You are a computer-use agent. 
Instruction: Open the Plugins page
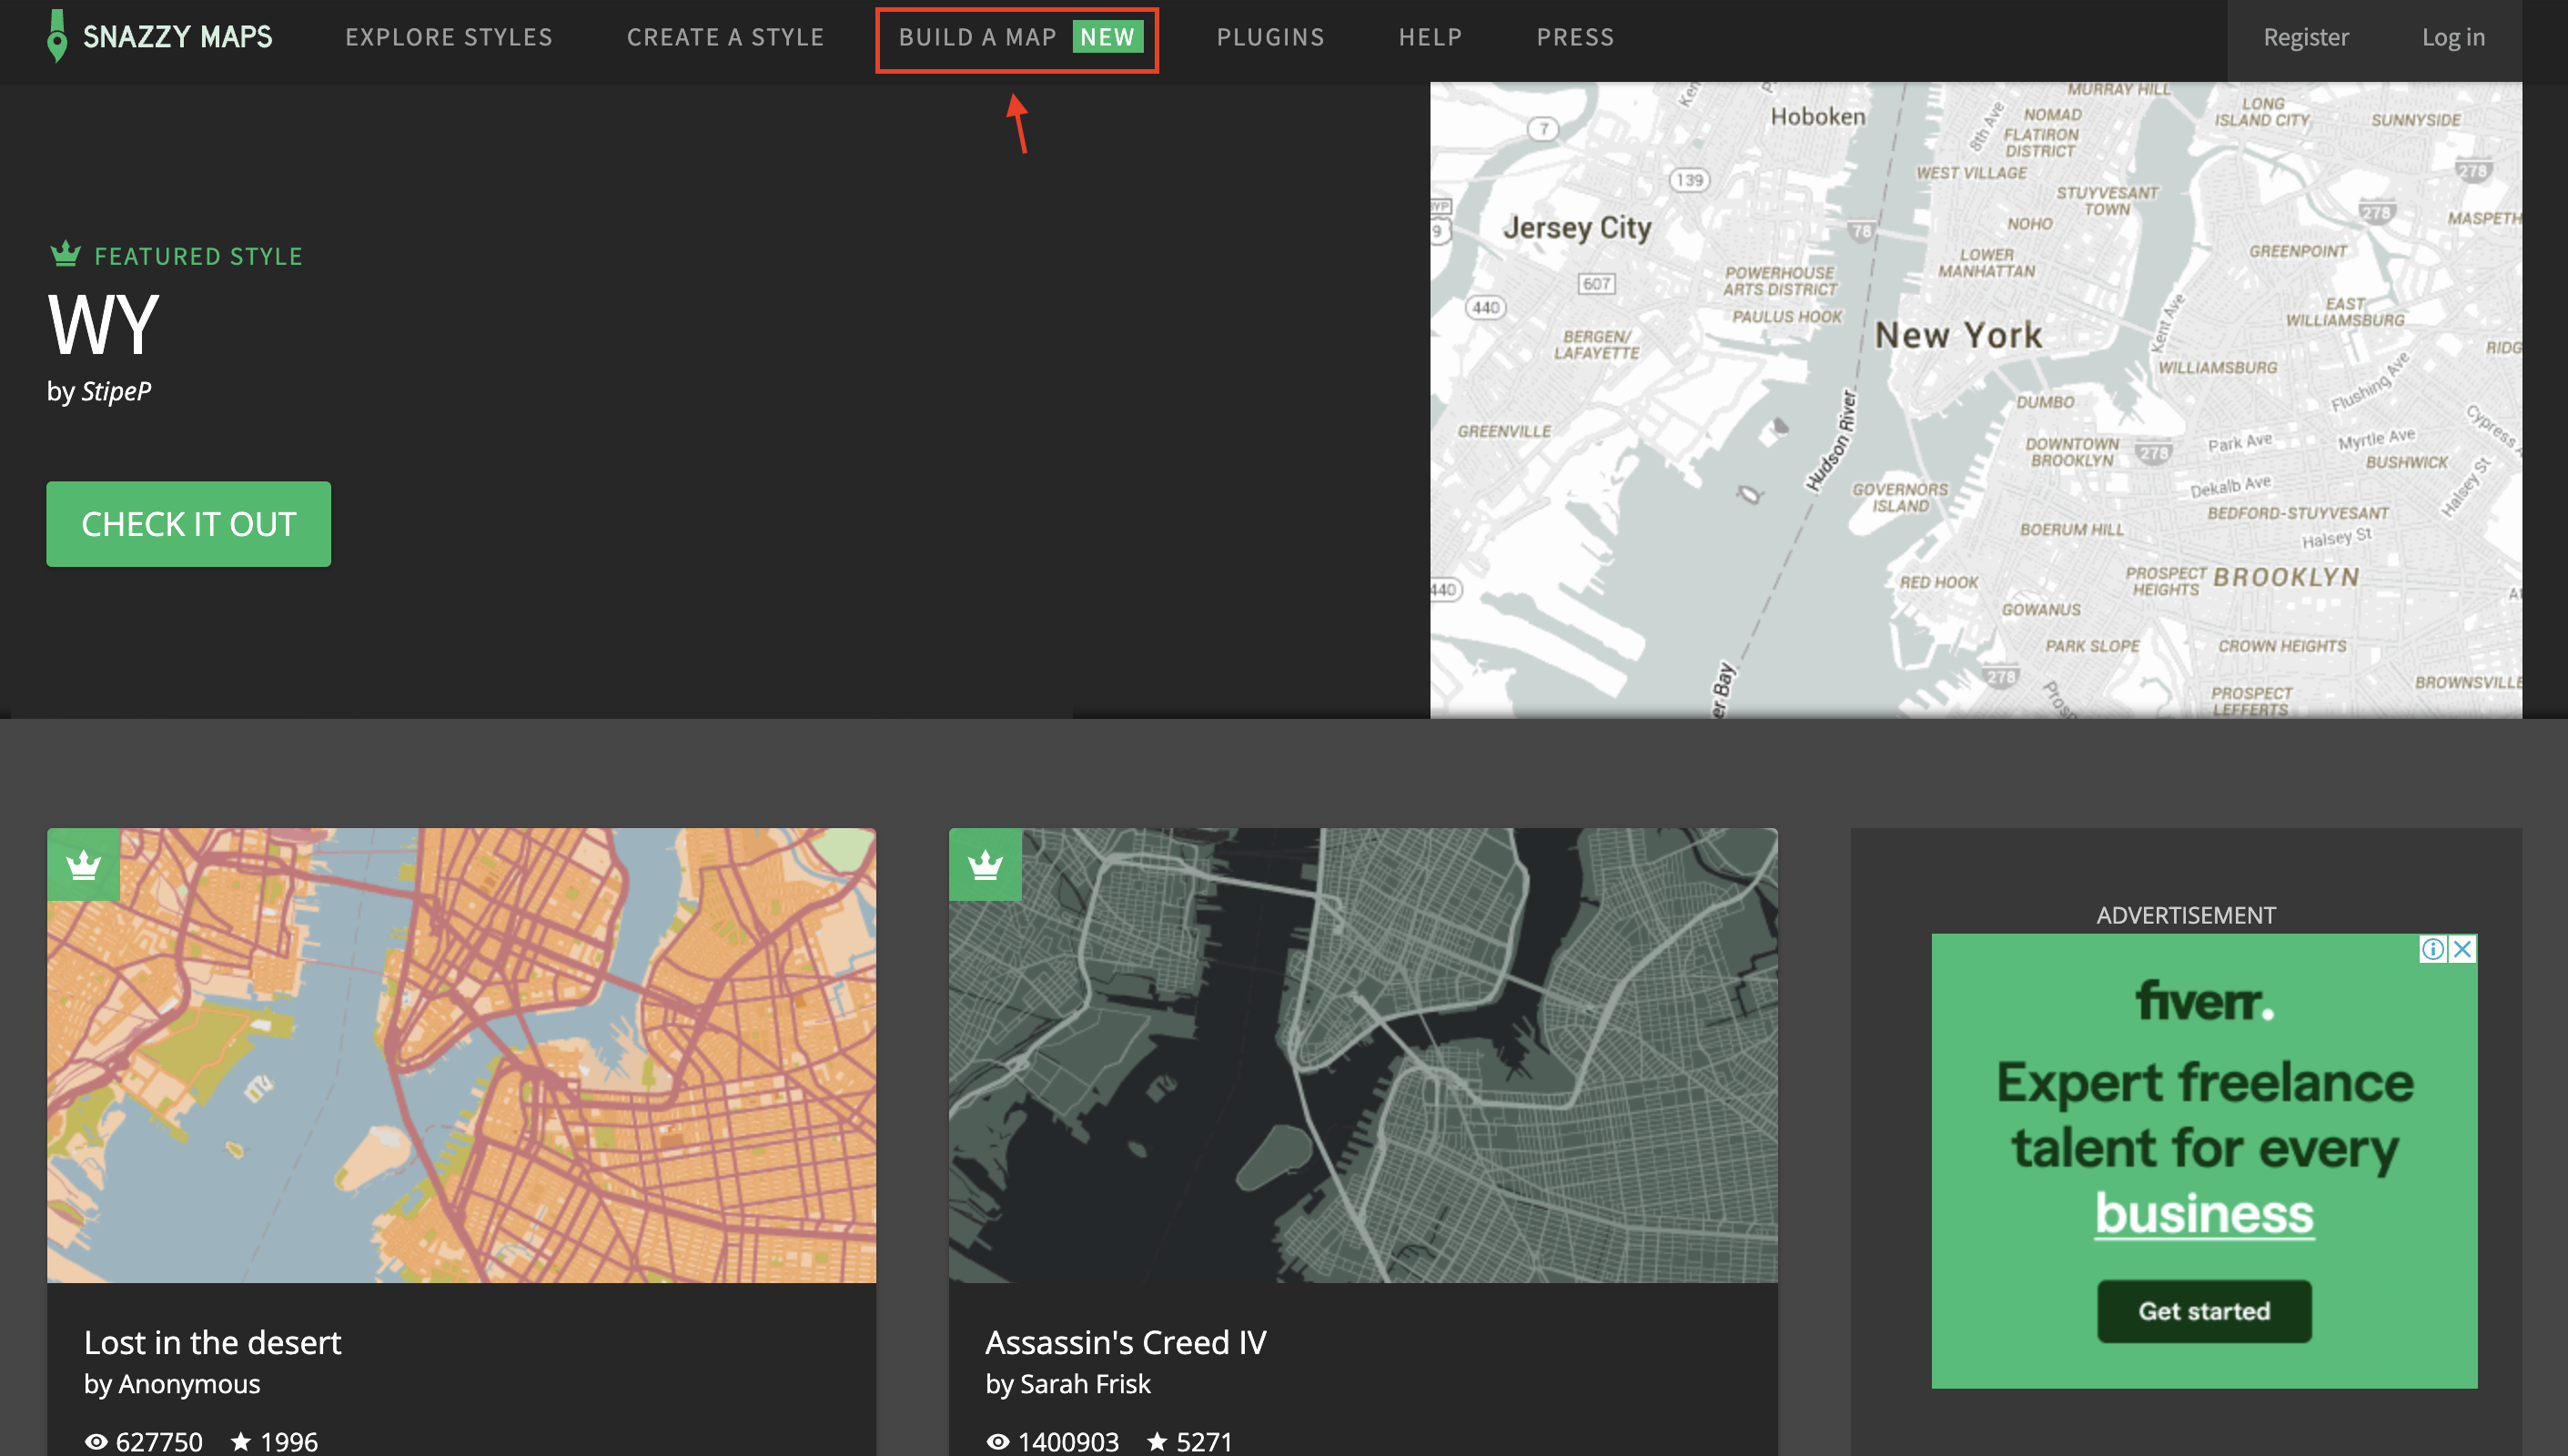click(x=1270, y=37)
